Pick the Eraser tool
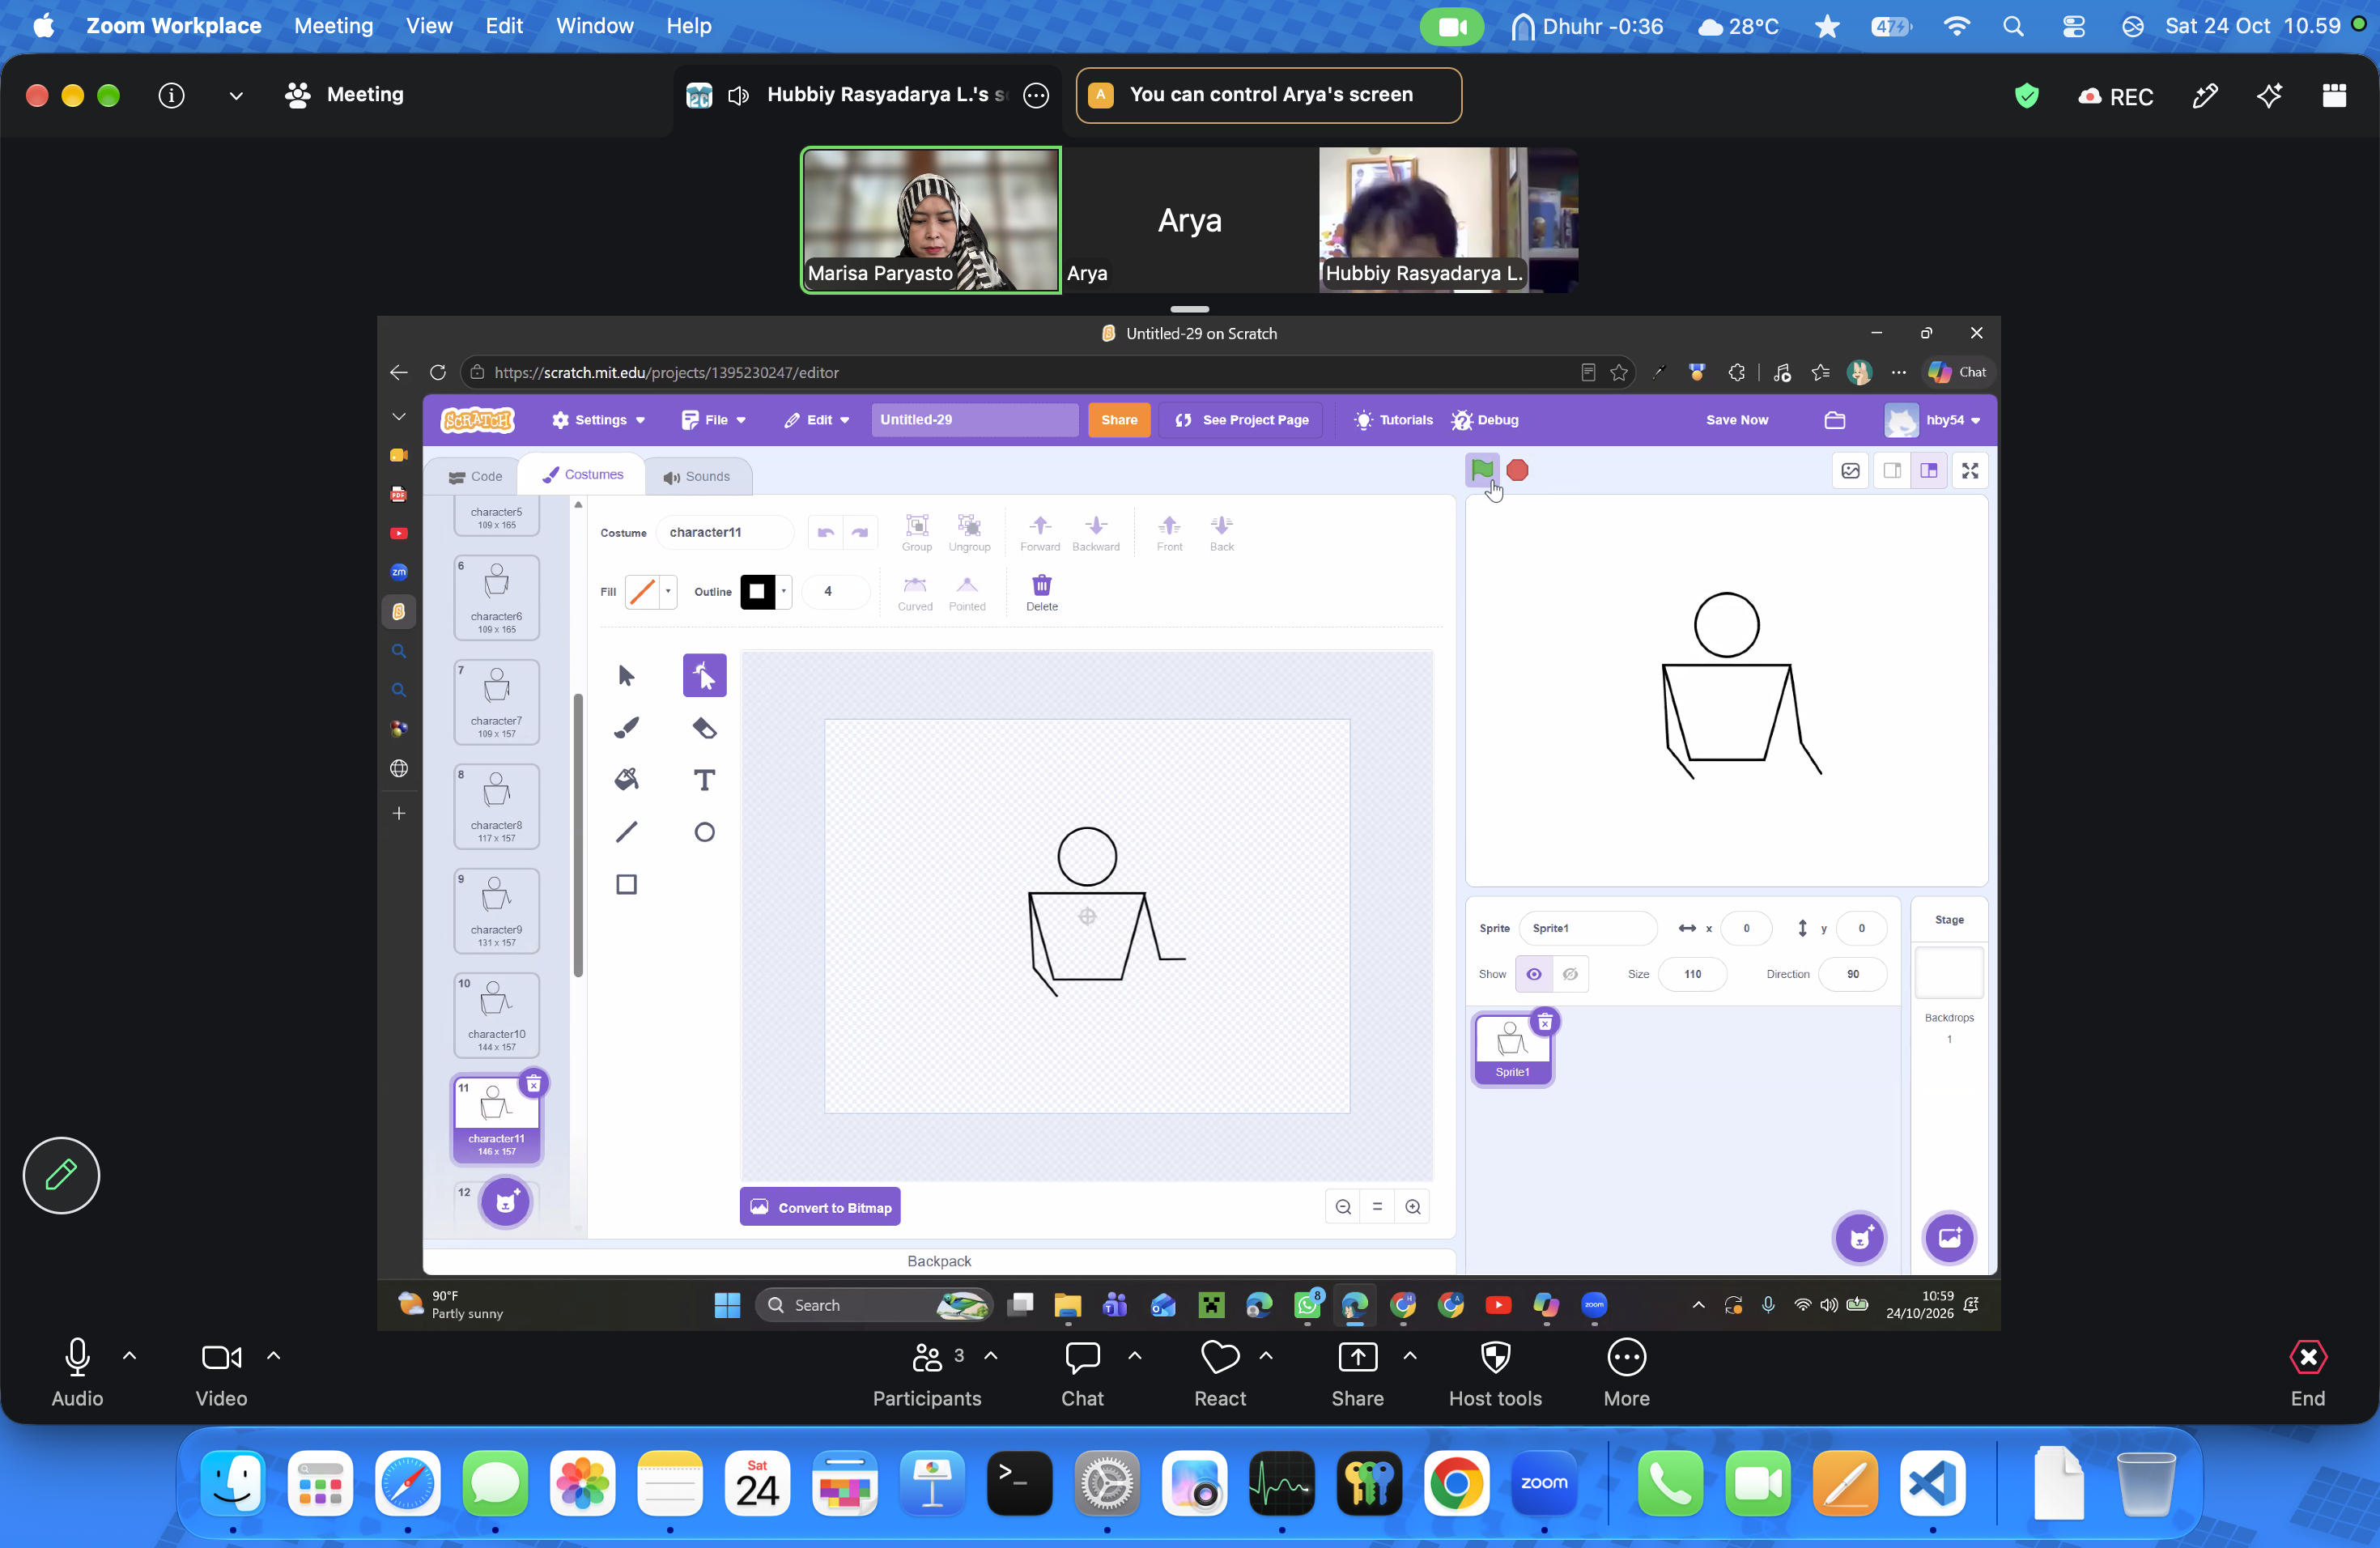The height and width of the screenshot is (1548, 2380). [704, 727]
